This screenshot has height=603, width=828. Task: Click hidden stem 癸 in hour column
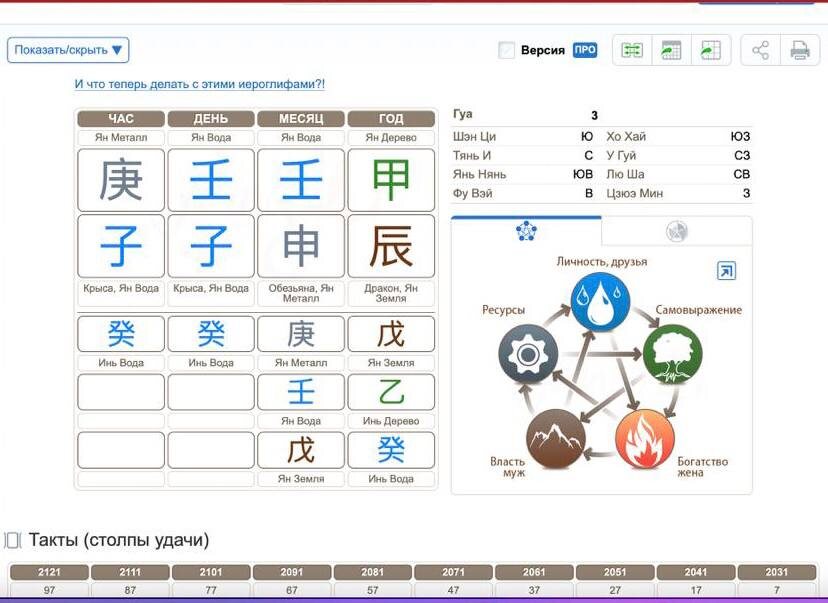coord(121,334)
